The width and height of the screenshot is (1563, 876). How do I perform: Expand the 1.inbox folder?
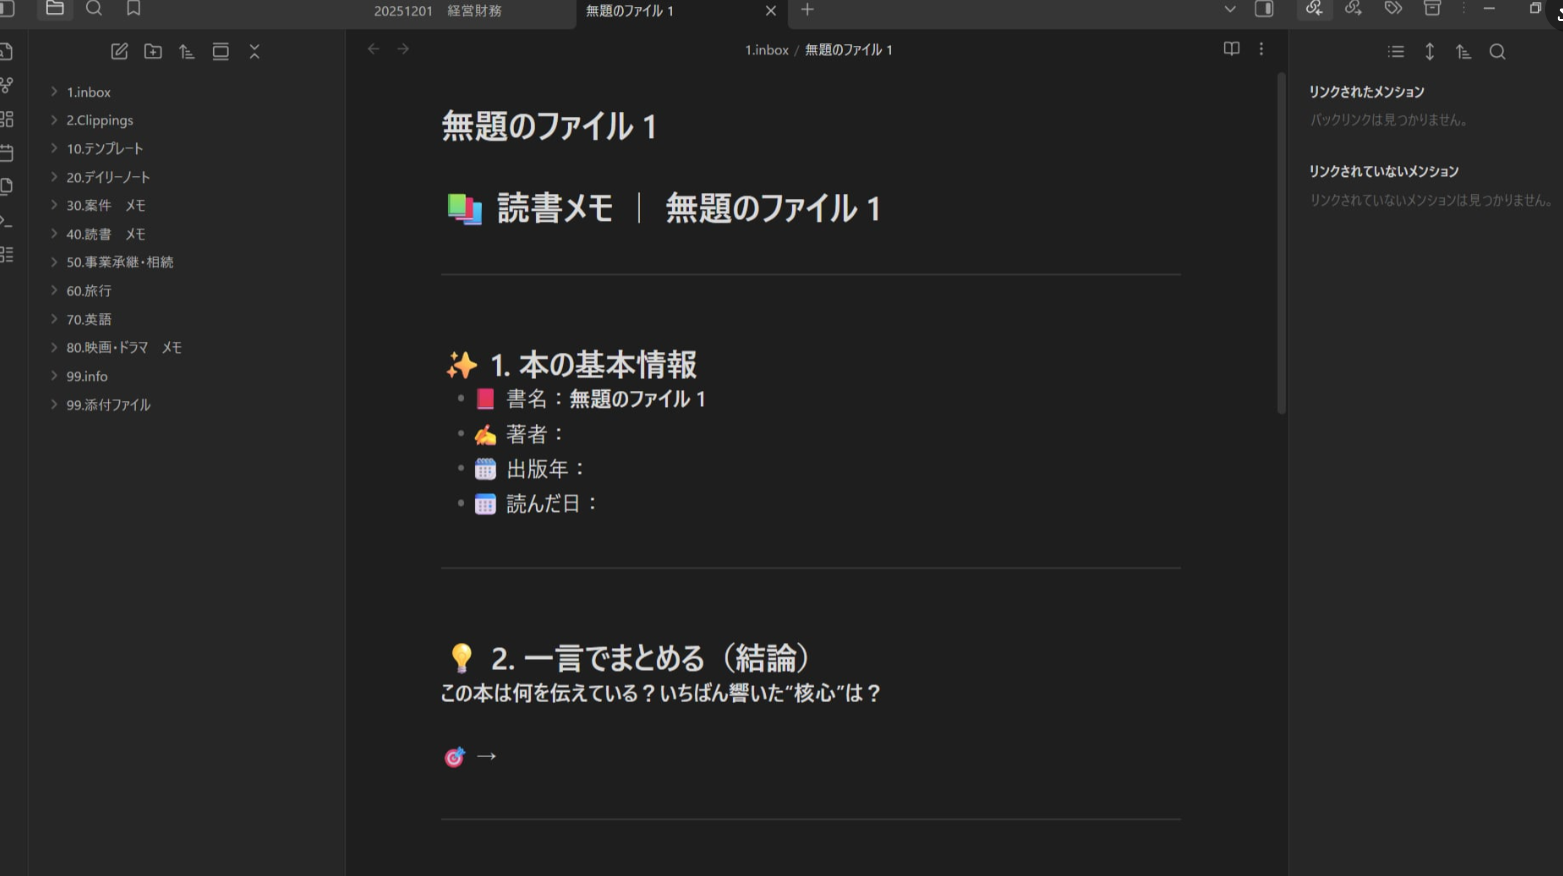pos(54,92)
